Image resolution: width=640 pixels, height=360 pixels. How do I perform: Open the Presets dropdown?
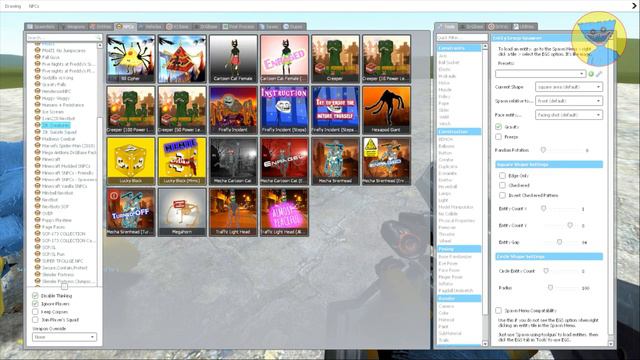540,74
